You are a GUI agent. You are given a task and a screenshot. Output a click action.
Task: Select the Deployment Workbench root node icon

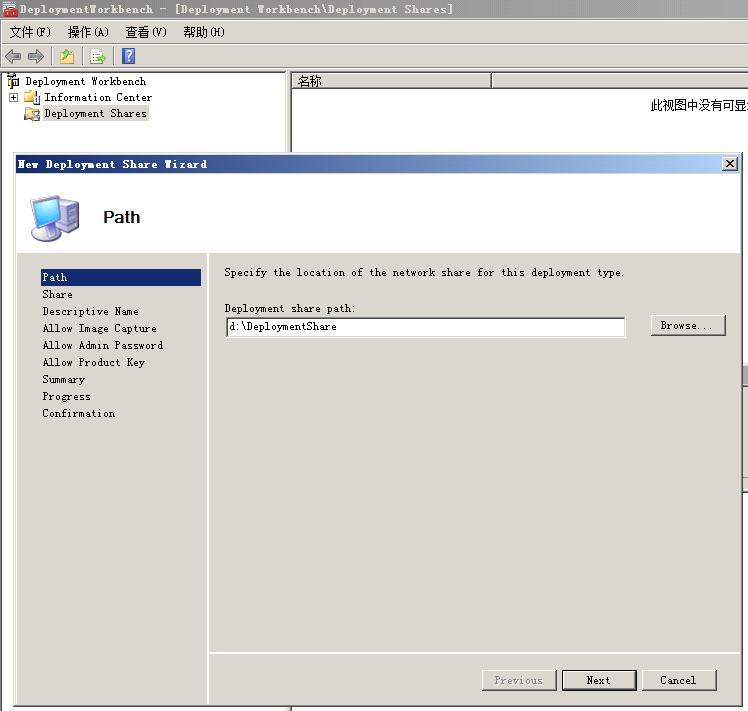click(13, 81)
